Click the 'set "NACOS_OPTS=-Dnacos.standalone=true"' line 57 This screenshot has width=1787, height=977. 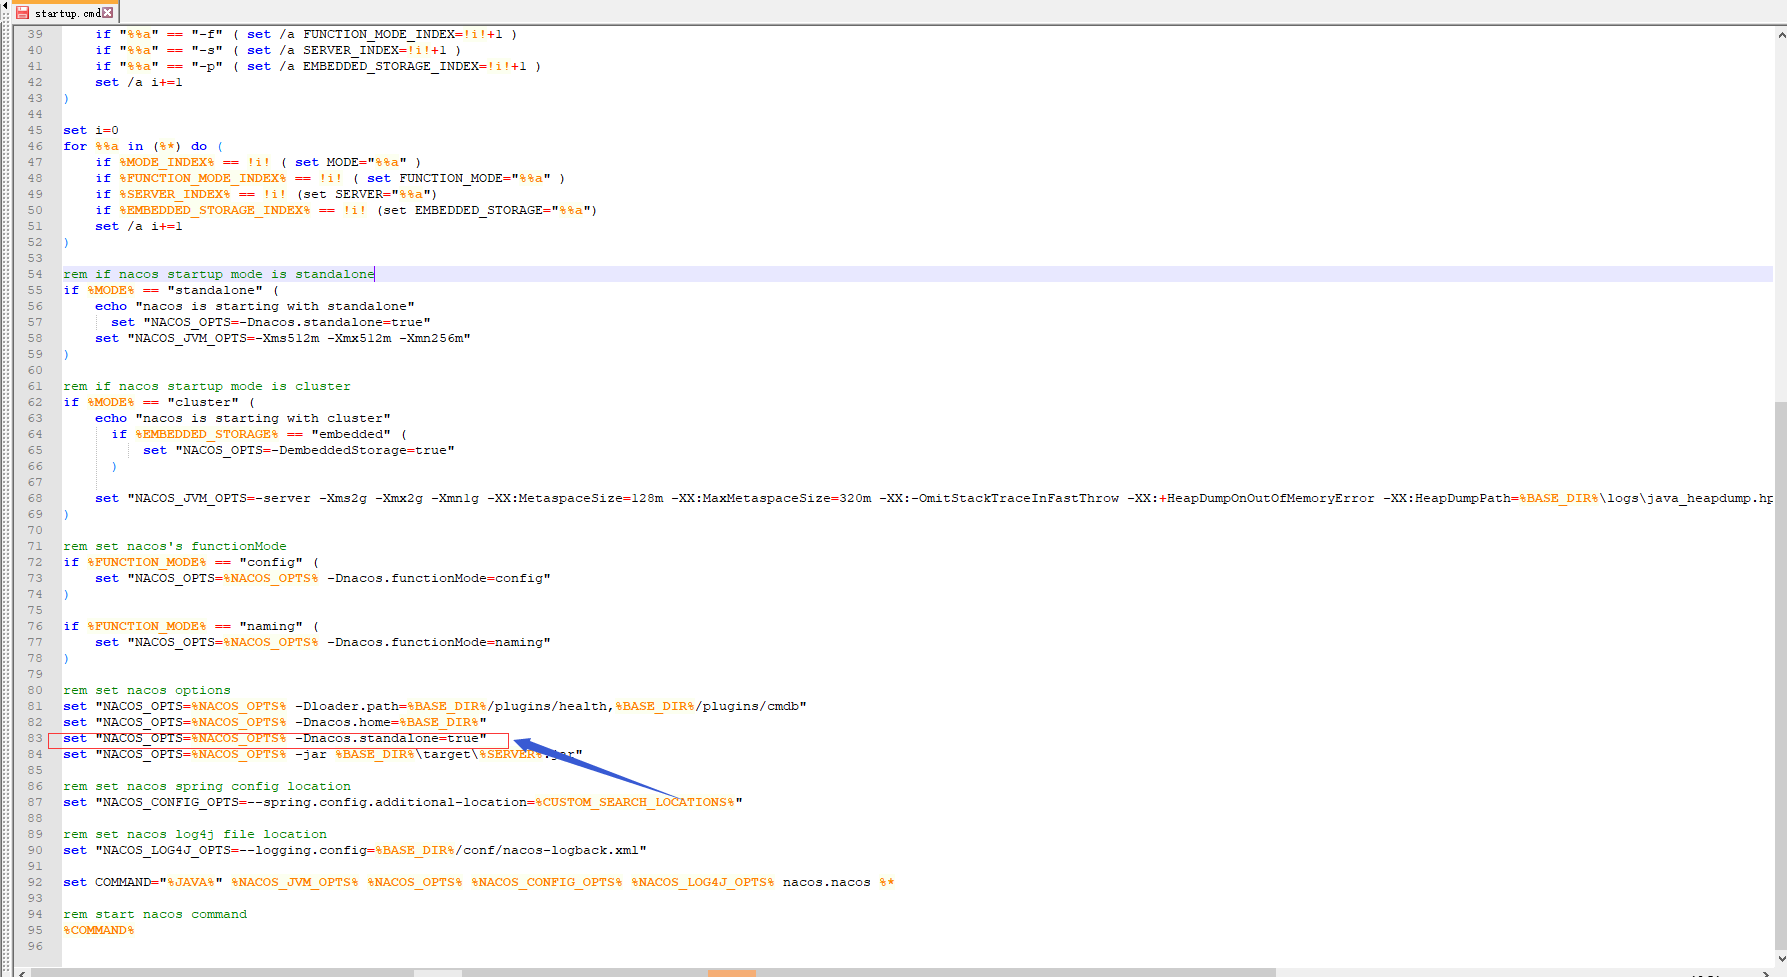(x=271, y=322)
